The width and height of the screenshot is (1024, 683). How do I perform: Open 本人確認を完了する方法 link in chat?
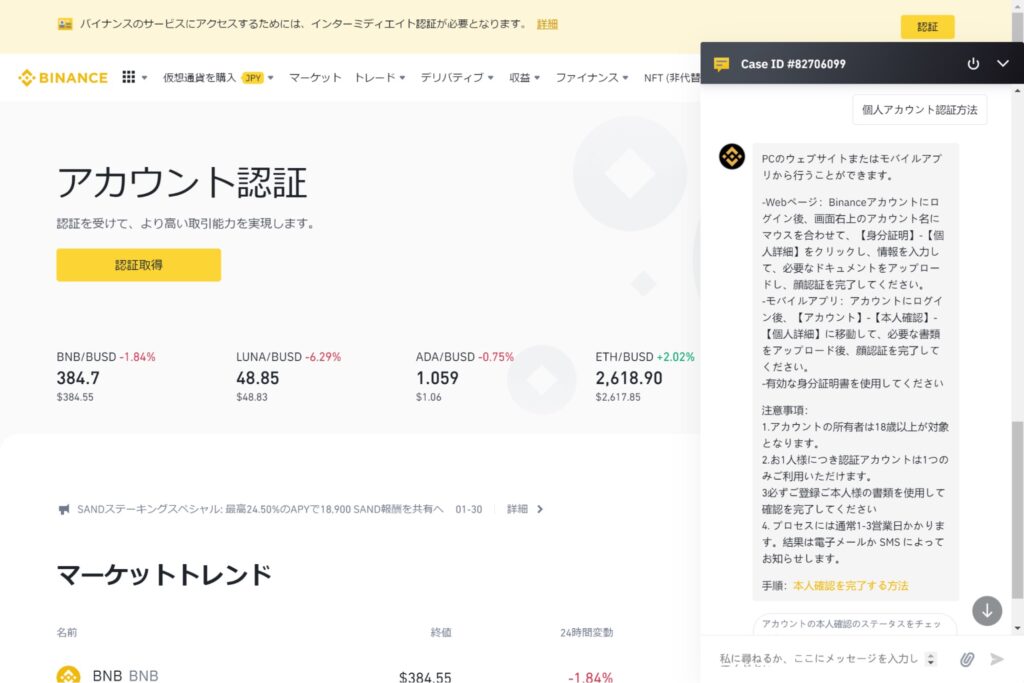[850, 586]
